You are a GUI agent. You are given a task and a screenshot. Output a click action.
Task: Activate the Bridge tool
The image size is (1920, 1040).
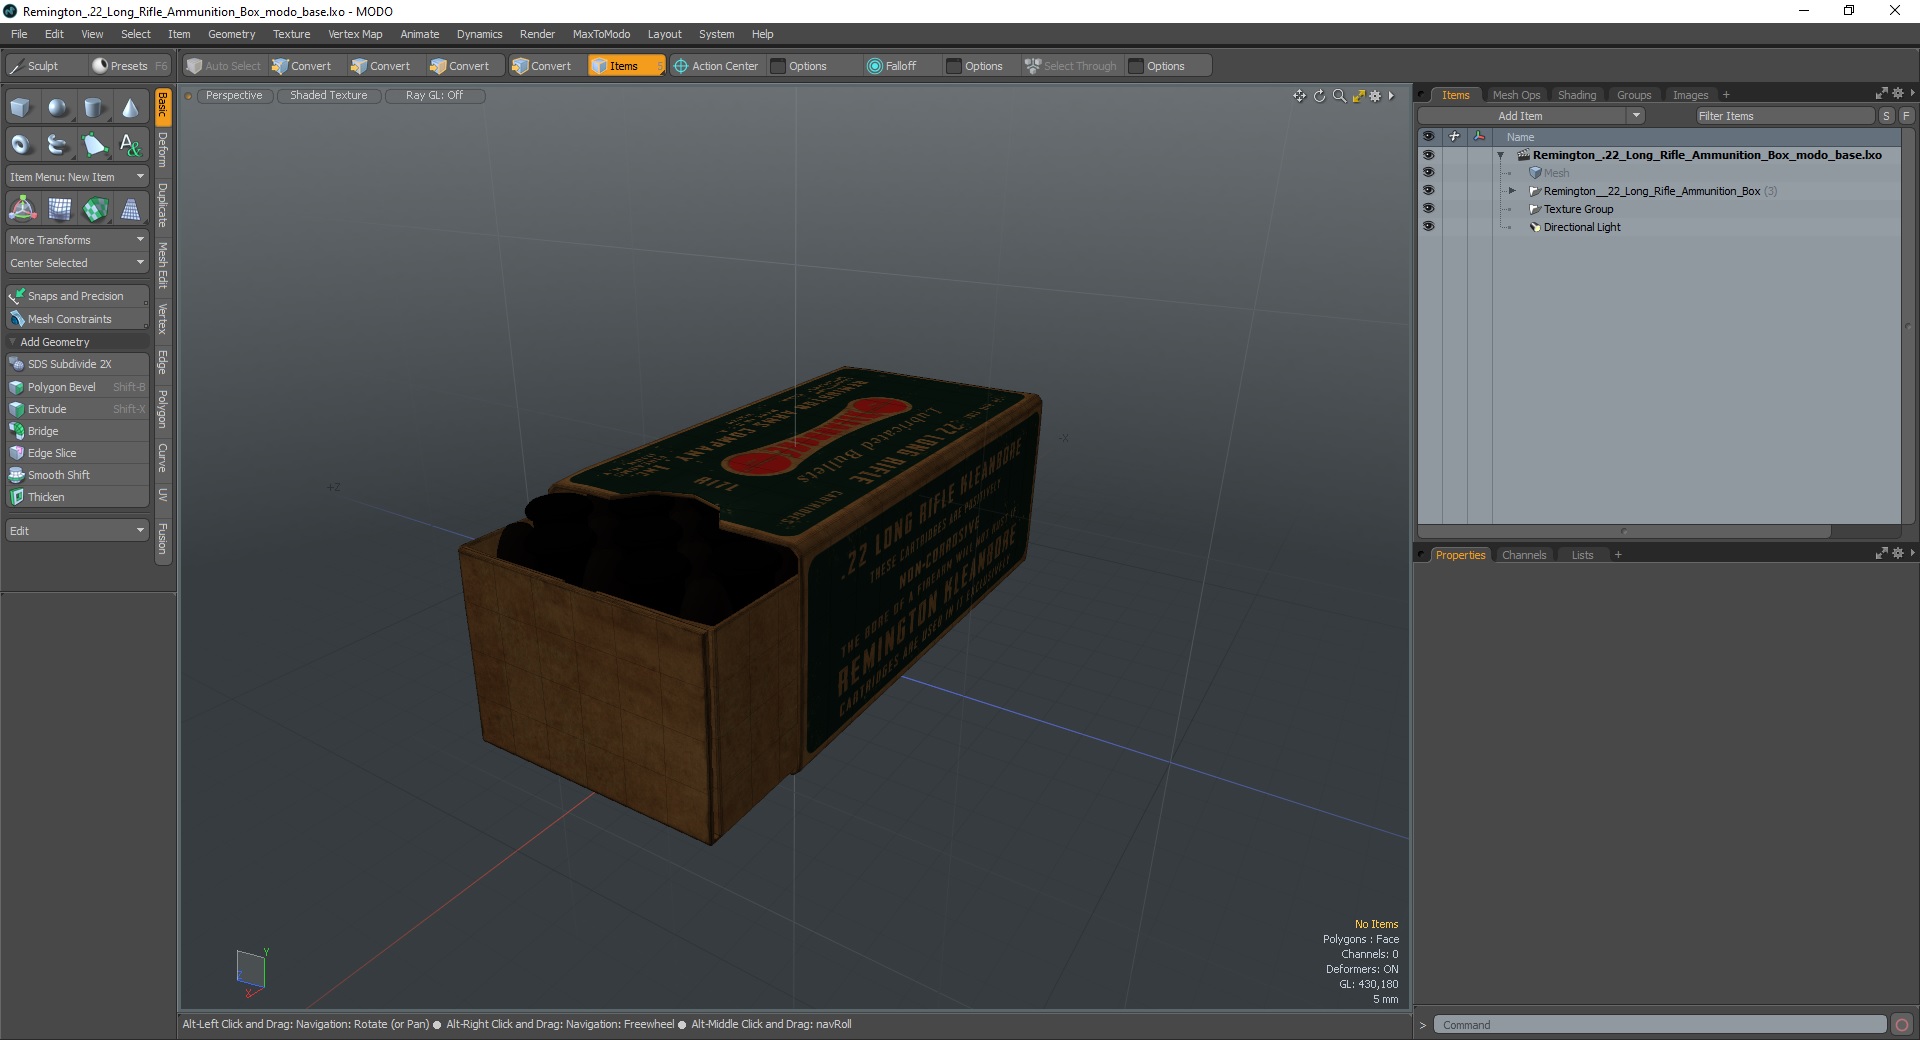click(x=77, y=431)
